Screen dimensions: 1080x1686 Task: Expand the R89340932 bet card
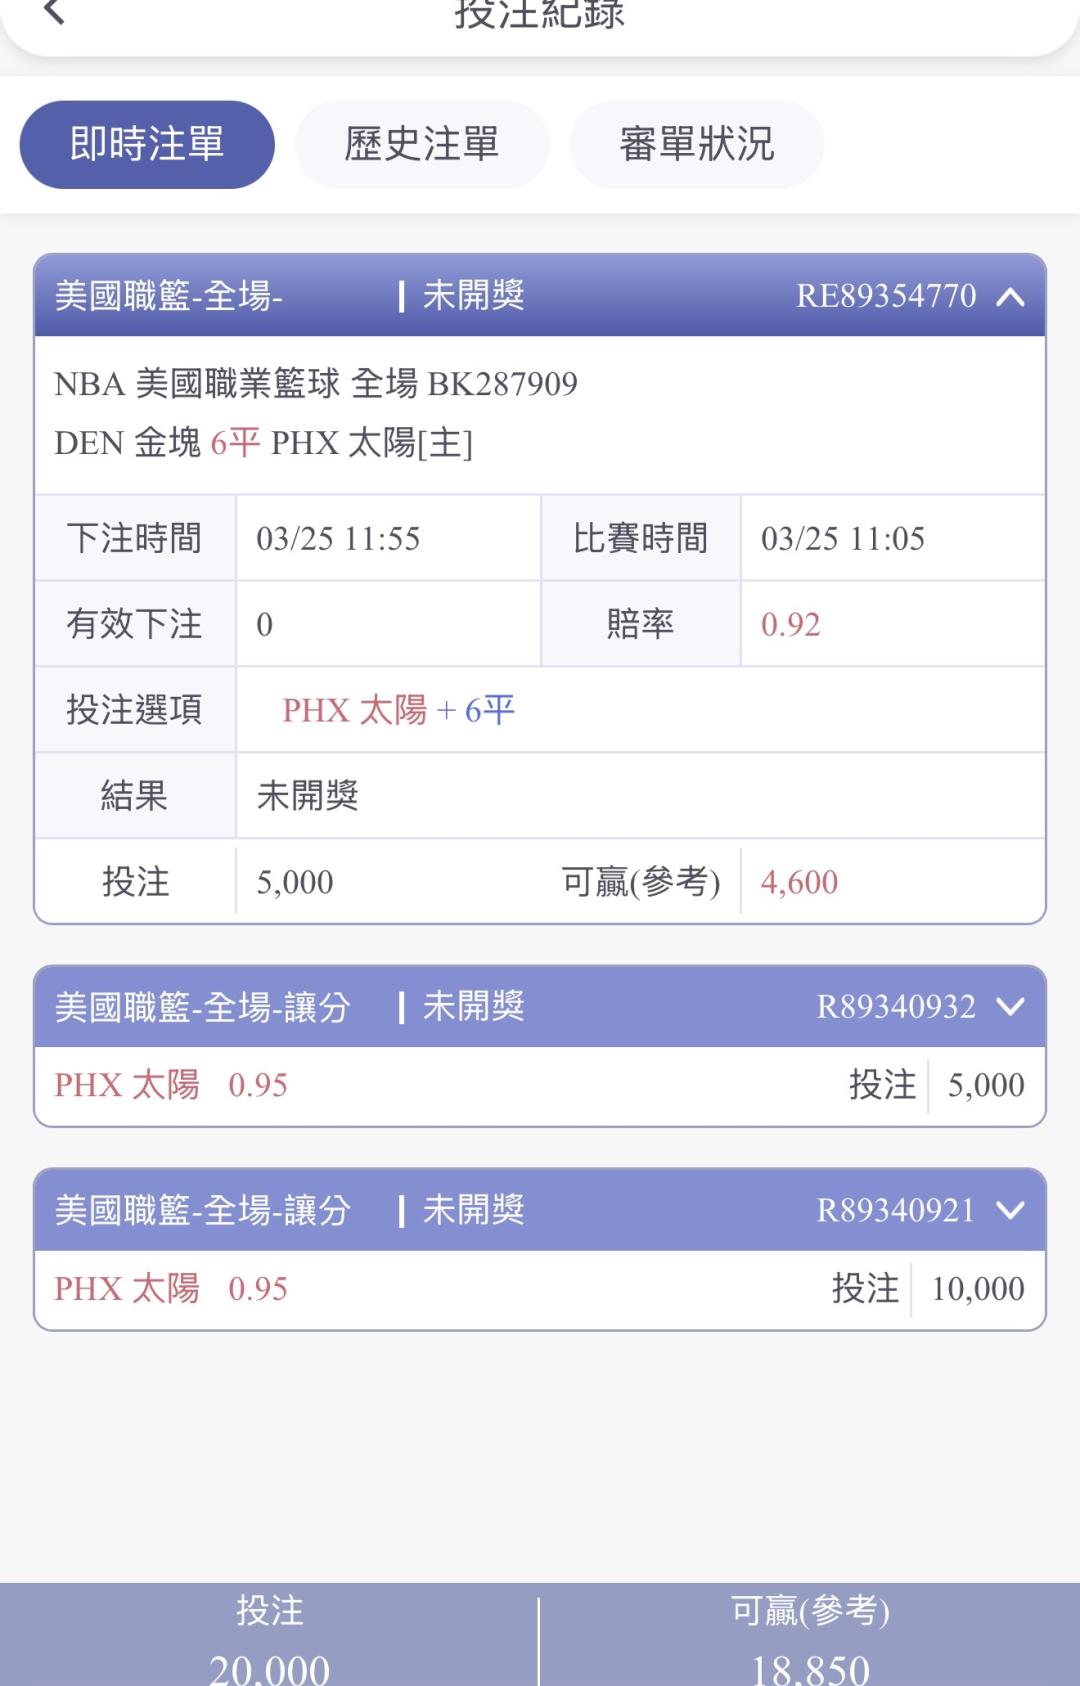point(1011,1007)
